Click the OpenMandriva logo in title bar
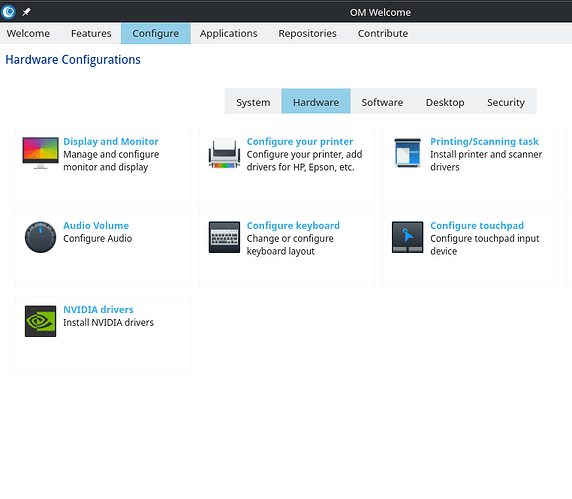This screenshot has height=499, width=572. click(8, 12)
